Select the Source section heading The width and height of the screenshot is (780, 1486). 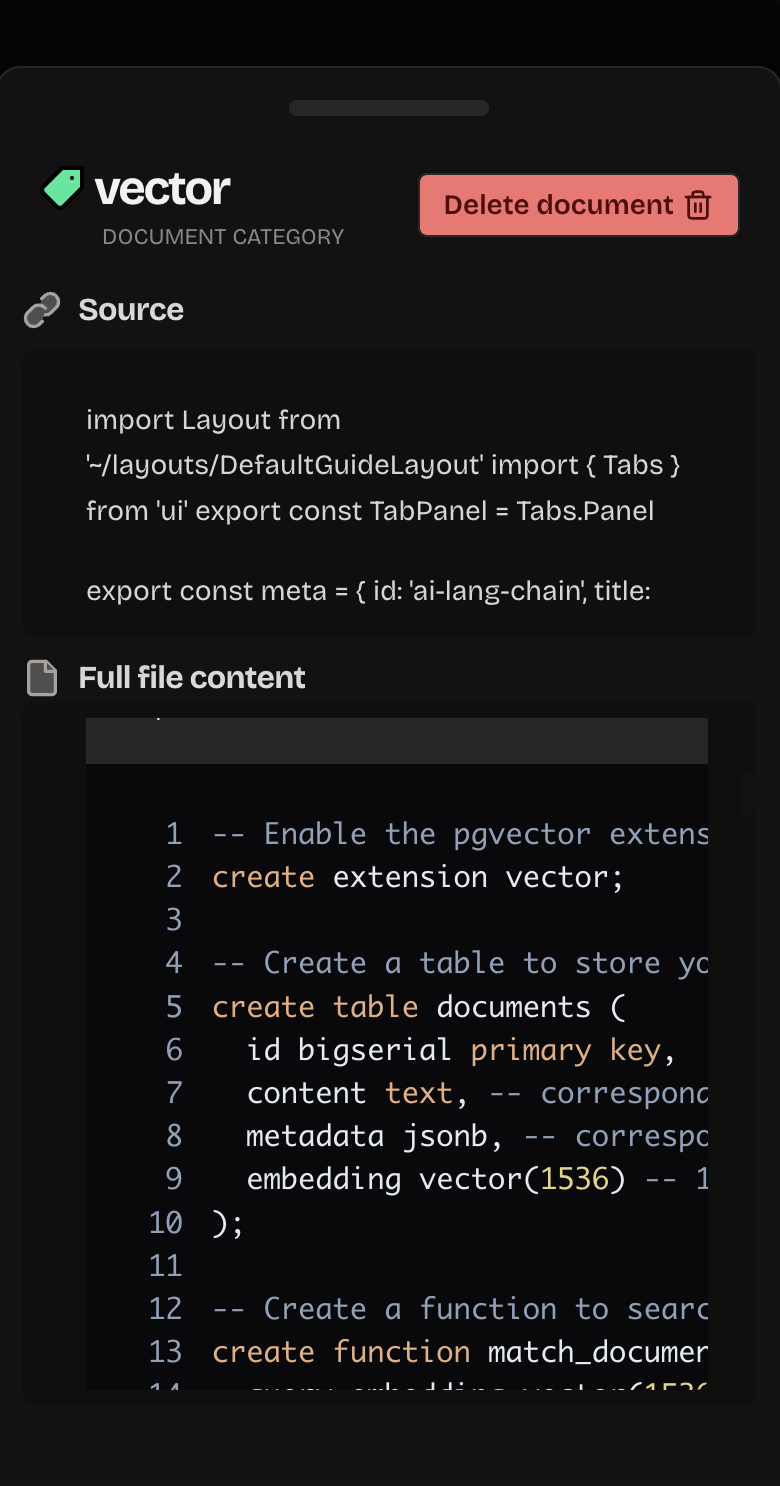(131, 310)
